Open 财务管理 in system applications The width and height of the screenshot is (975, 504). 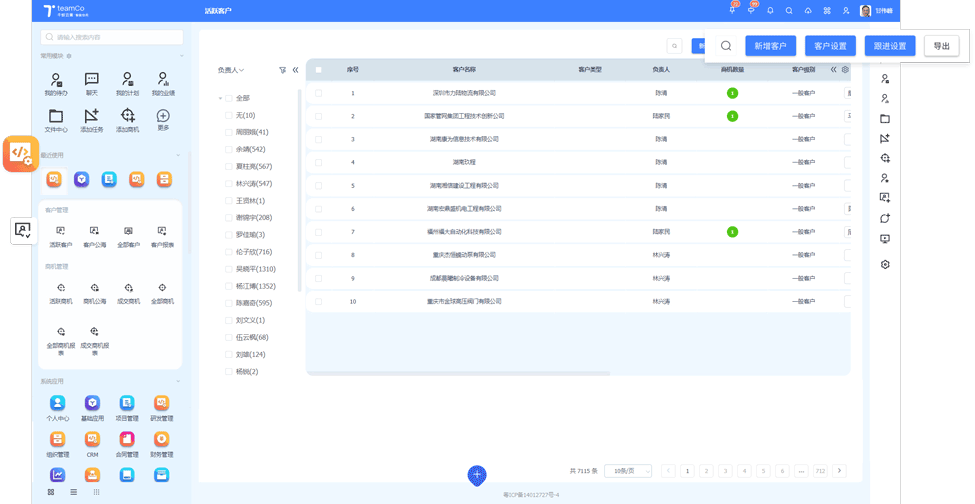161,443
